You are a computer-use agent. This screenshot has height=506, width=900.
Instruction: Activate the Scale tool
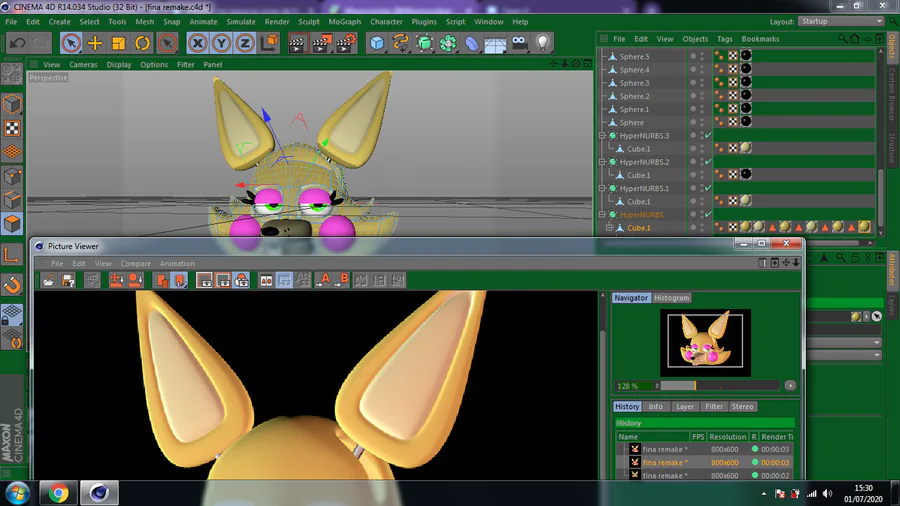tap(118, 43)
